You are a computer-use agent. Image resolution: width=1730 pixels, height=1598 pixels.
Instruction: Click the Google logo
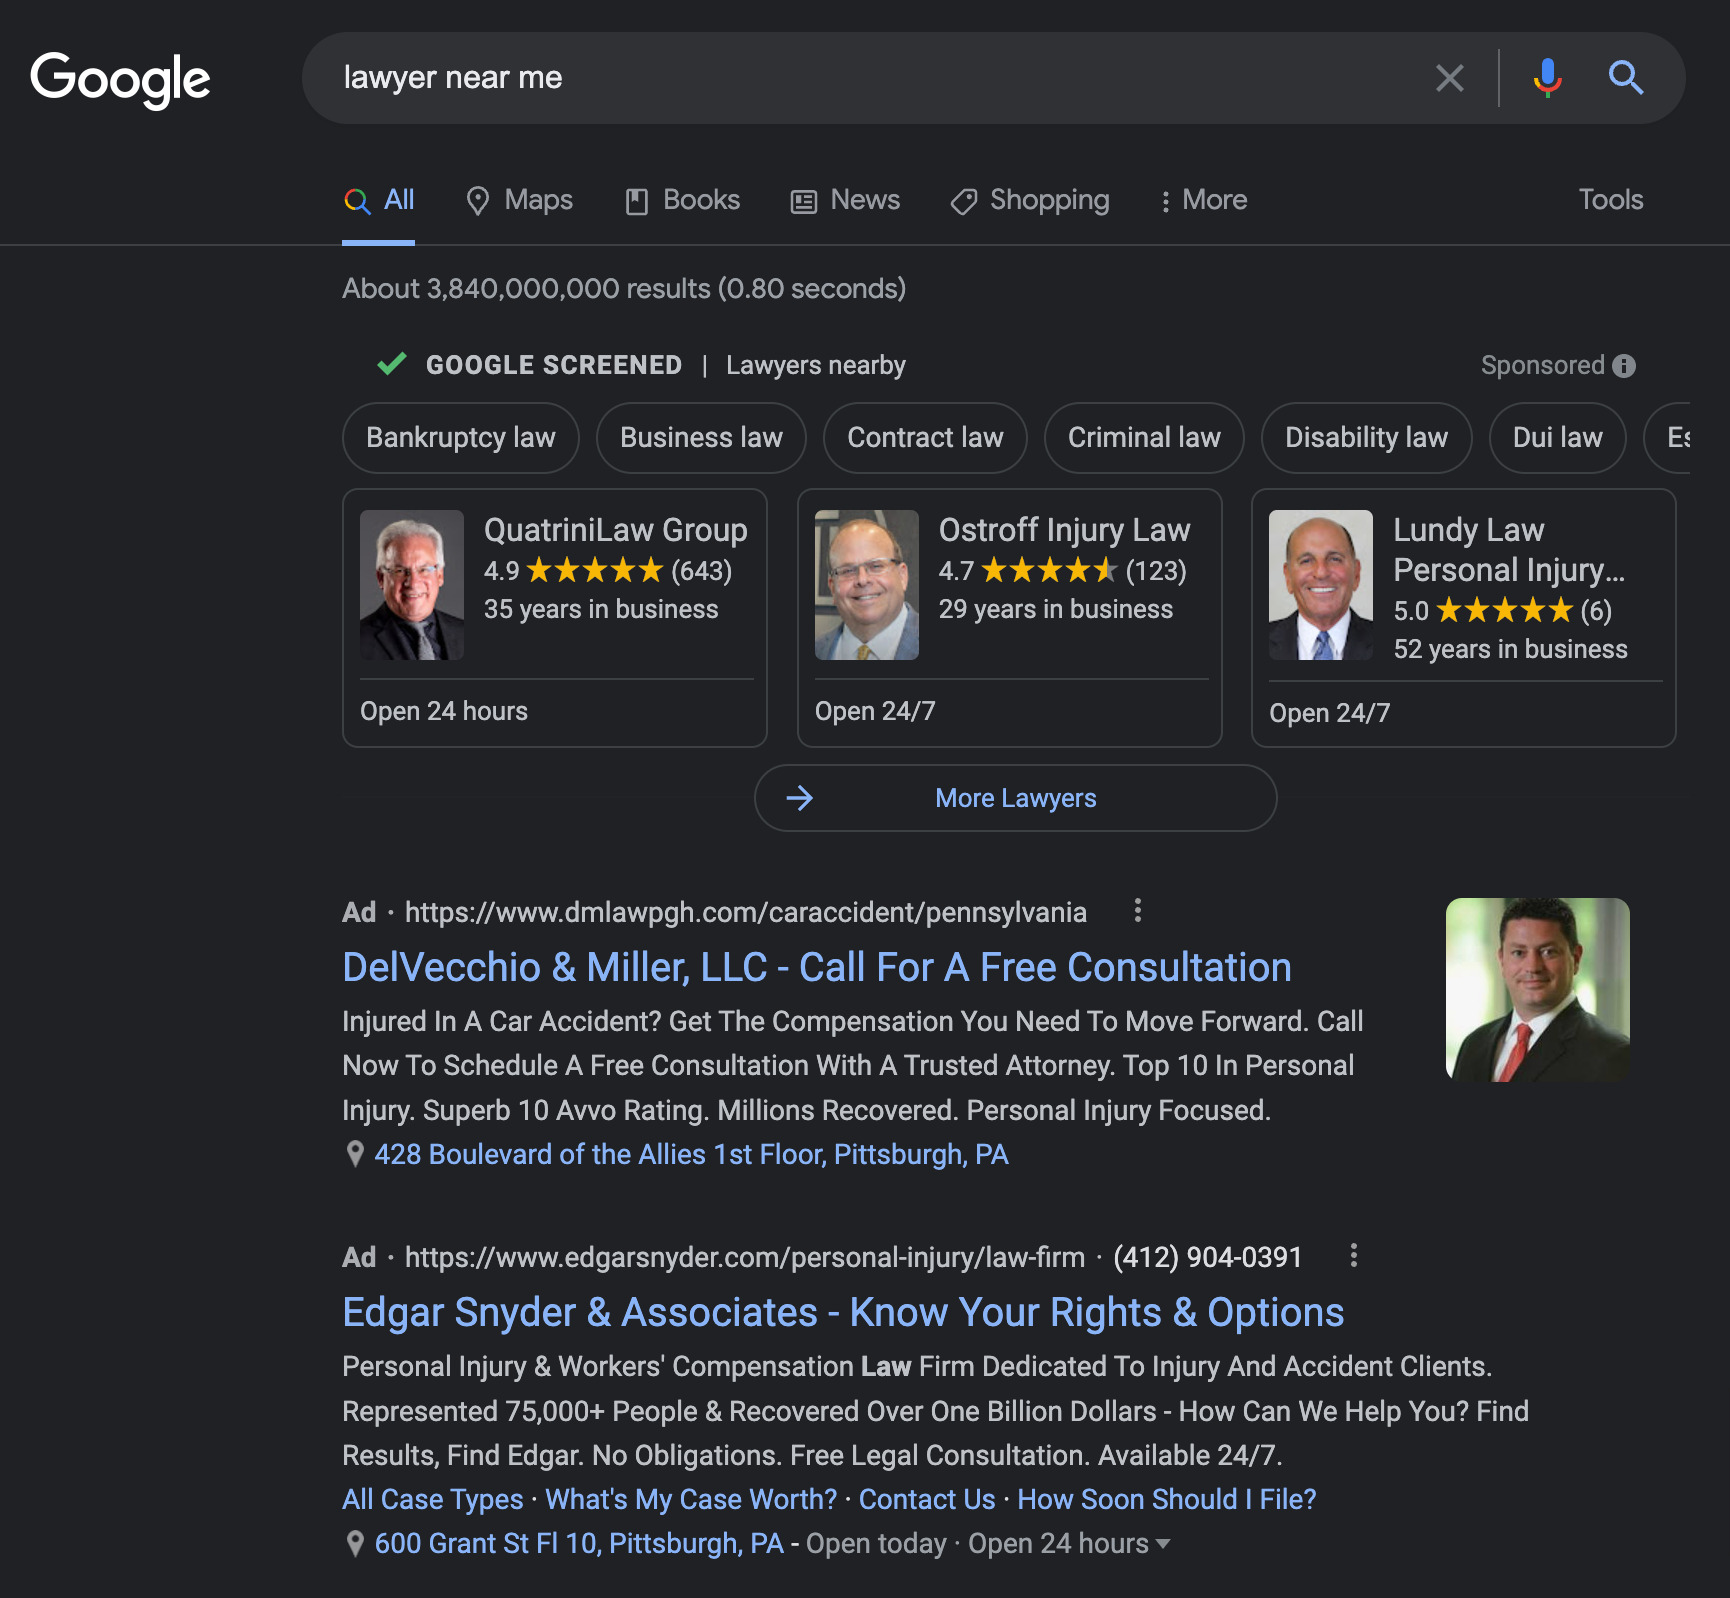(x=120, y=79)
